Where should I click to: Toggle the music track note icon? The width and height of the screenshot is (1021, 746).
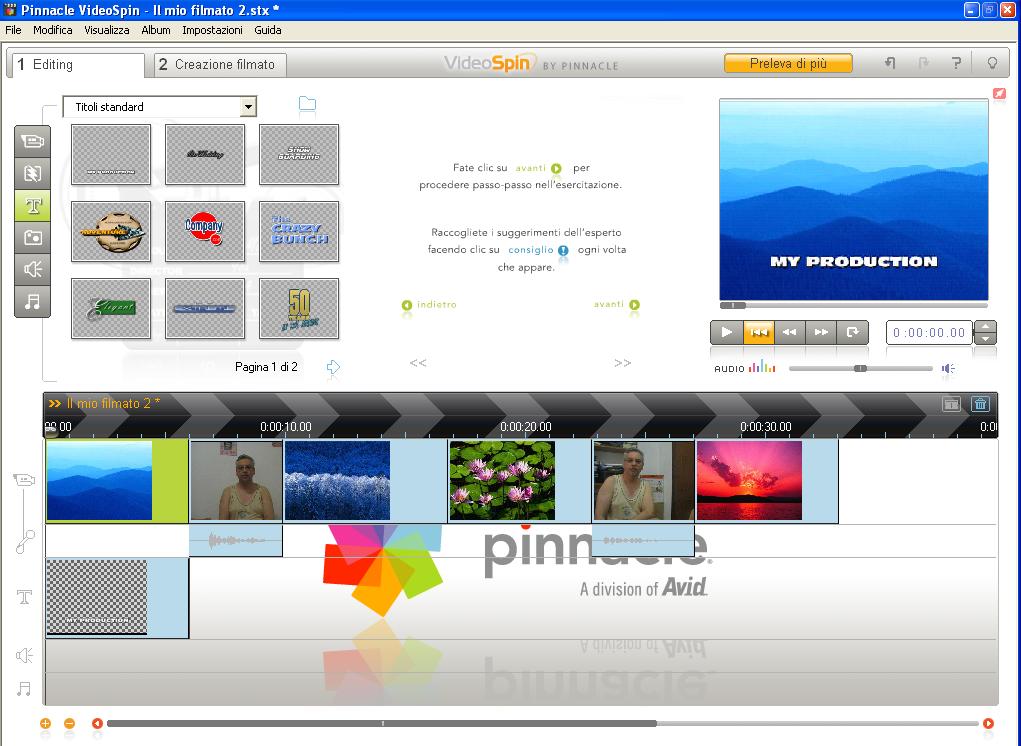24,689
